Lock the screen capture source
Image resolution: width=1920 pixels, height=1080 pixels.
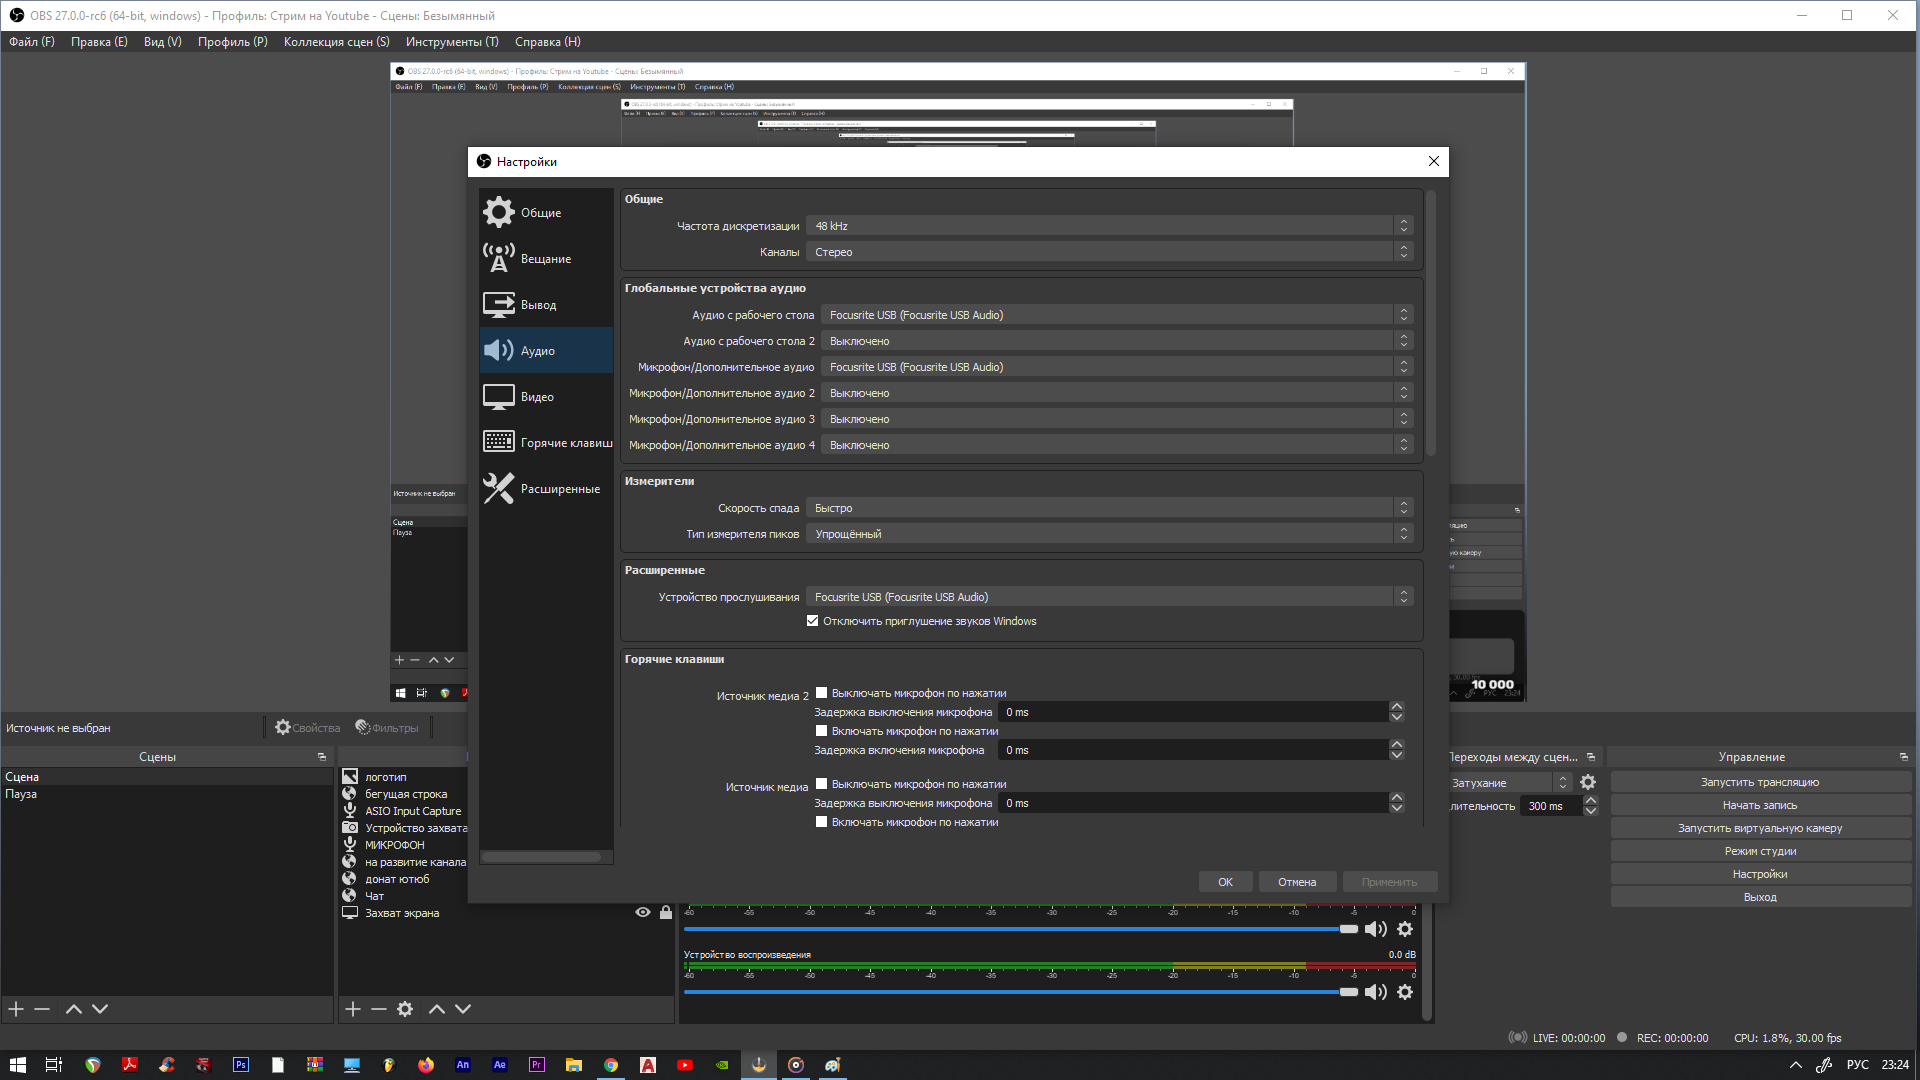tap(666, 912)
